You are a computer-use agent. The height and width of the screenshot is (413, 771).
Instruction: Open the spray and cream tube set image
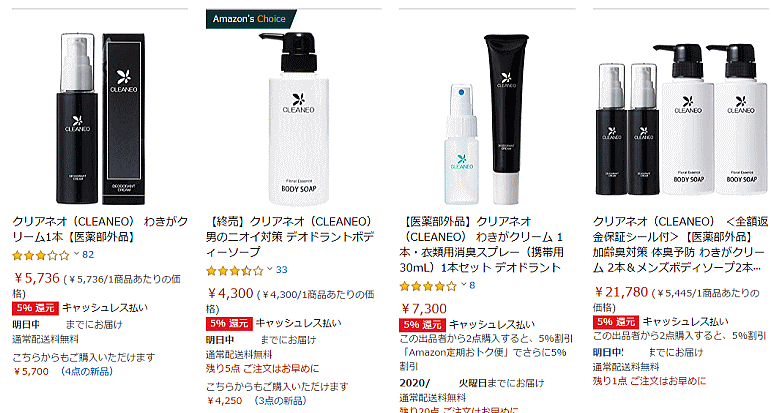click(x=487, y=119)
